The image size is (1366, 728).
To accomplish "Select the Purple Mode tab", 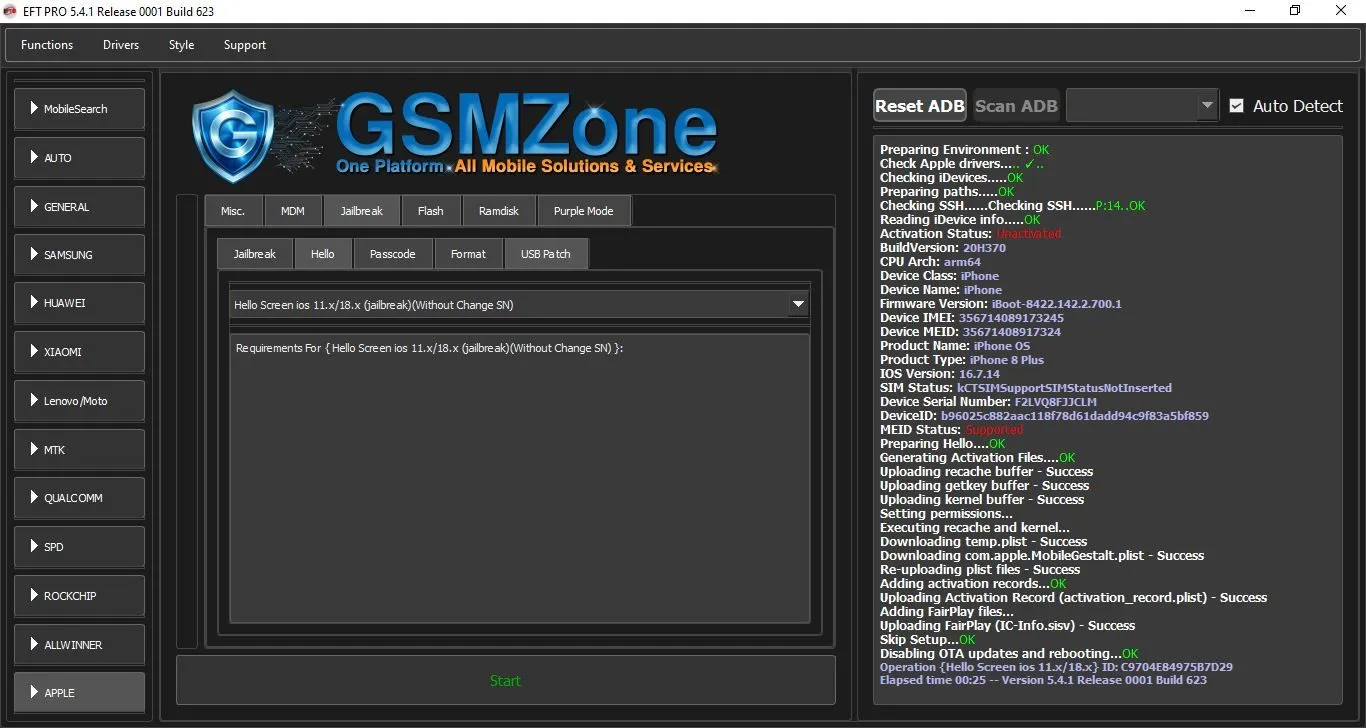I will [583, 211].
